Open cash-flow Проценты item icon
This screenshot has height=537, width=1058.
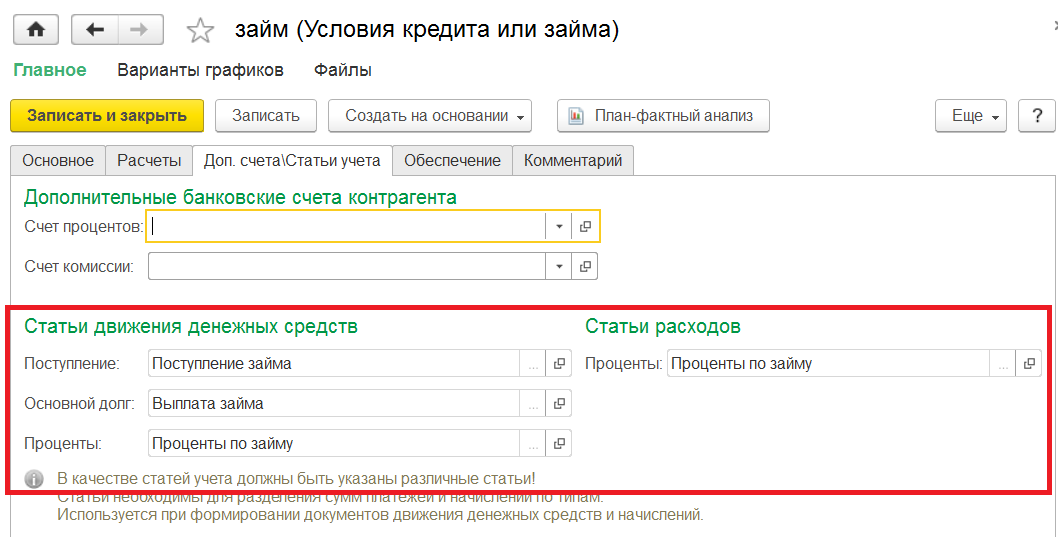[x=559, y=443]
